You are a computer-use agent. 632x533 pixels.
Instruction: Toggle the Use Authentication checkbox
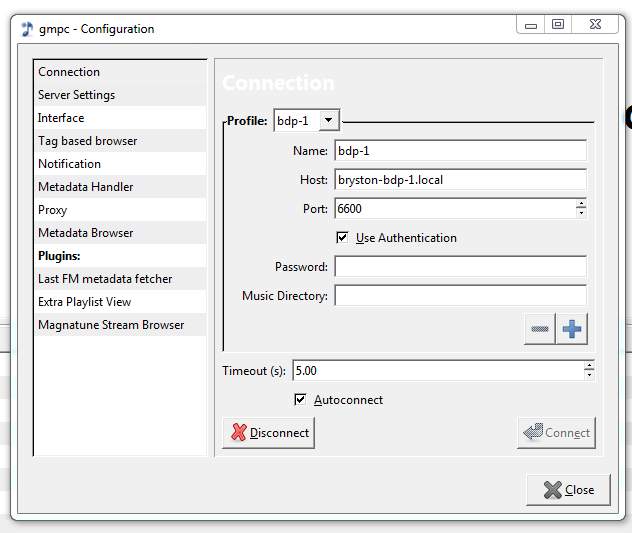click(x=343, y=238)
